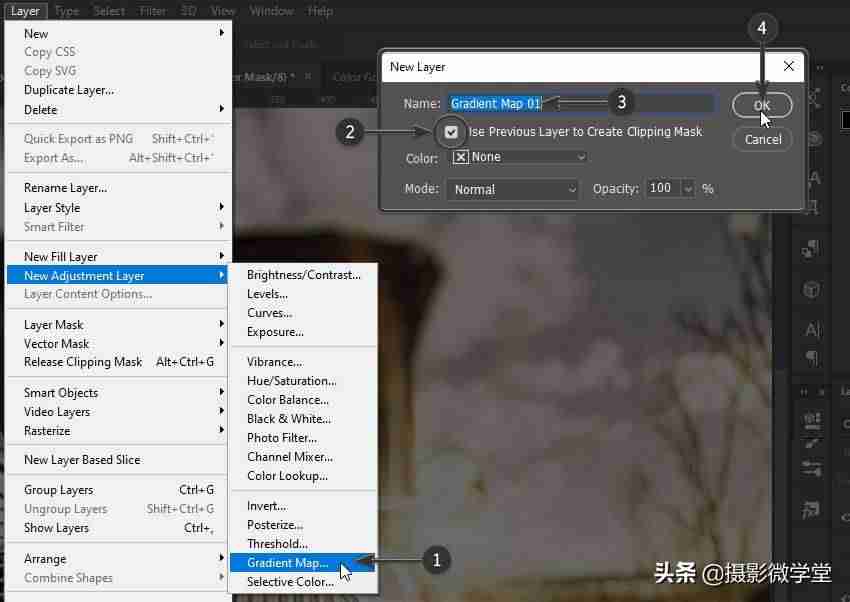This screenshot has height=602, width=850.
Task: Click Duplicate Layer in the Layer menu
Action: (x=117, y=90)
